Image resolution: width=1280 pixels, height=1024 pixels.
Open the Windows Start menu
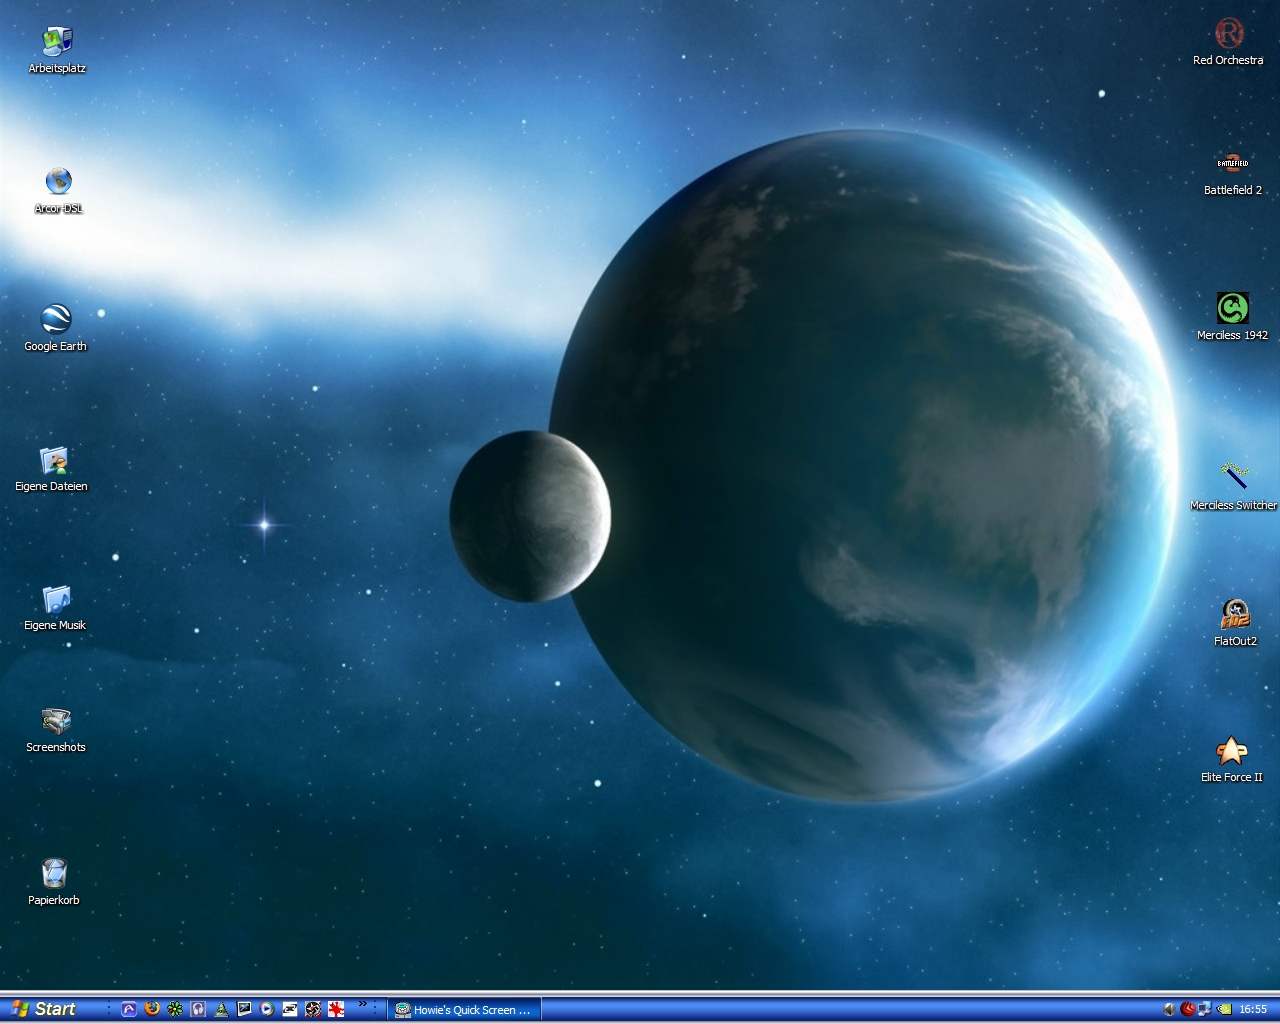tap(45, 1009)
